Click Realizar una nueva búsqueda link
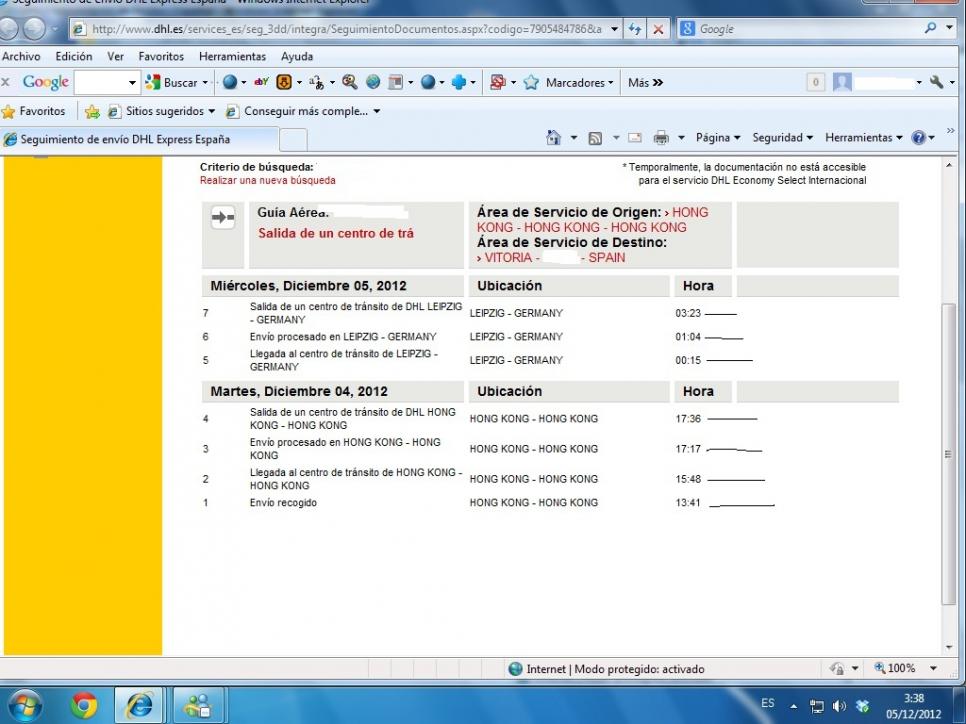 (x=267, y=181)
